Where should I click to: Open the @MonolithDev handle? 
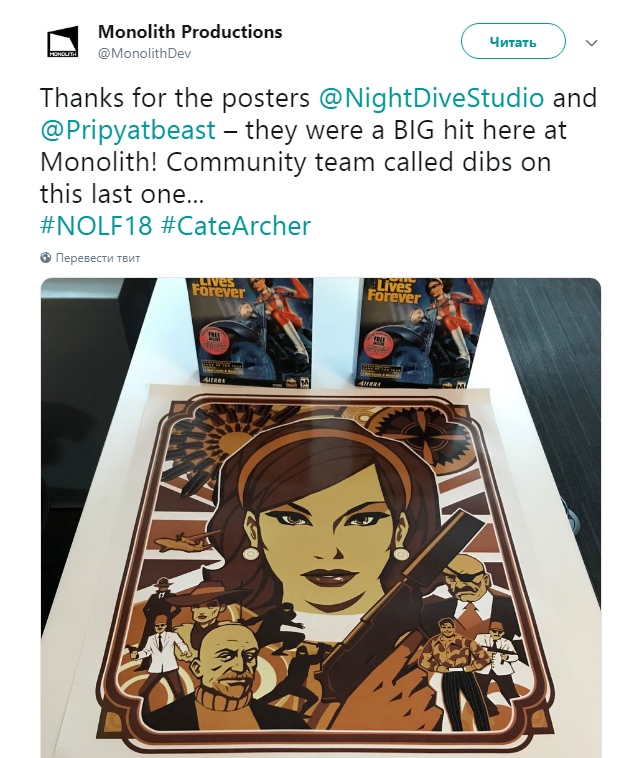point(145,54)
